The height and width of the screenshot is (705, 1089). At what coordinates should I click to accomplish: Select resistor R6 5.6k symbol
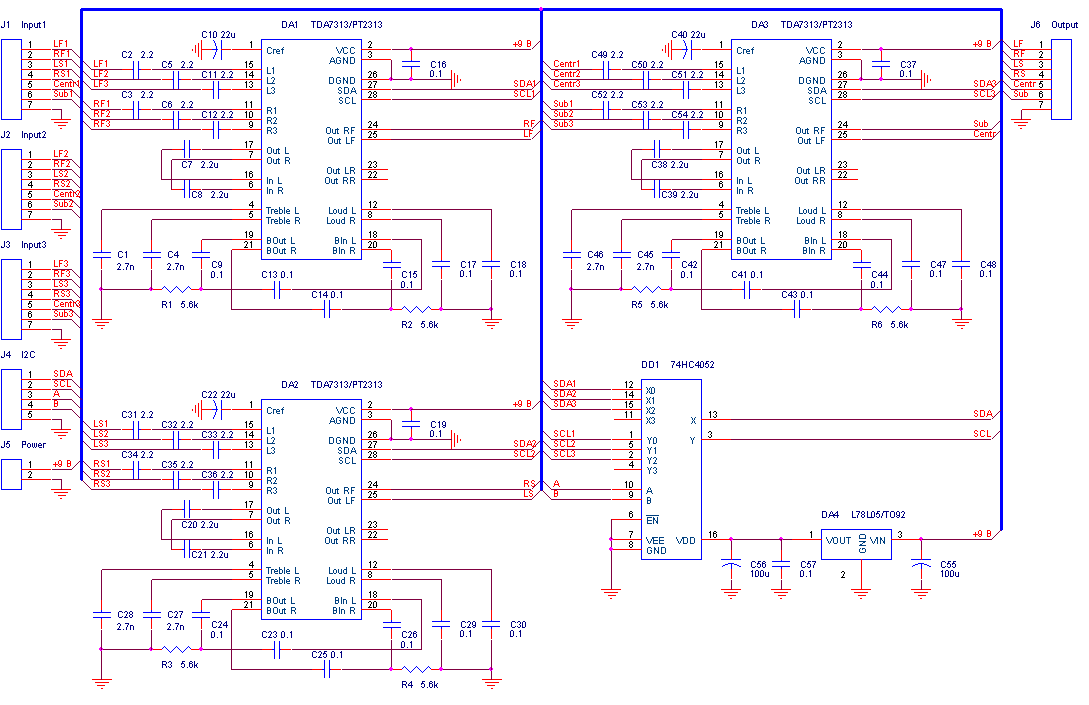pyautogui.click(x=886, y=309)
